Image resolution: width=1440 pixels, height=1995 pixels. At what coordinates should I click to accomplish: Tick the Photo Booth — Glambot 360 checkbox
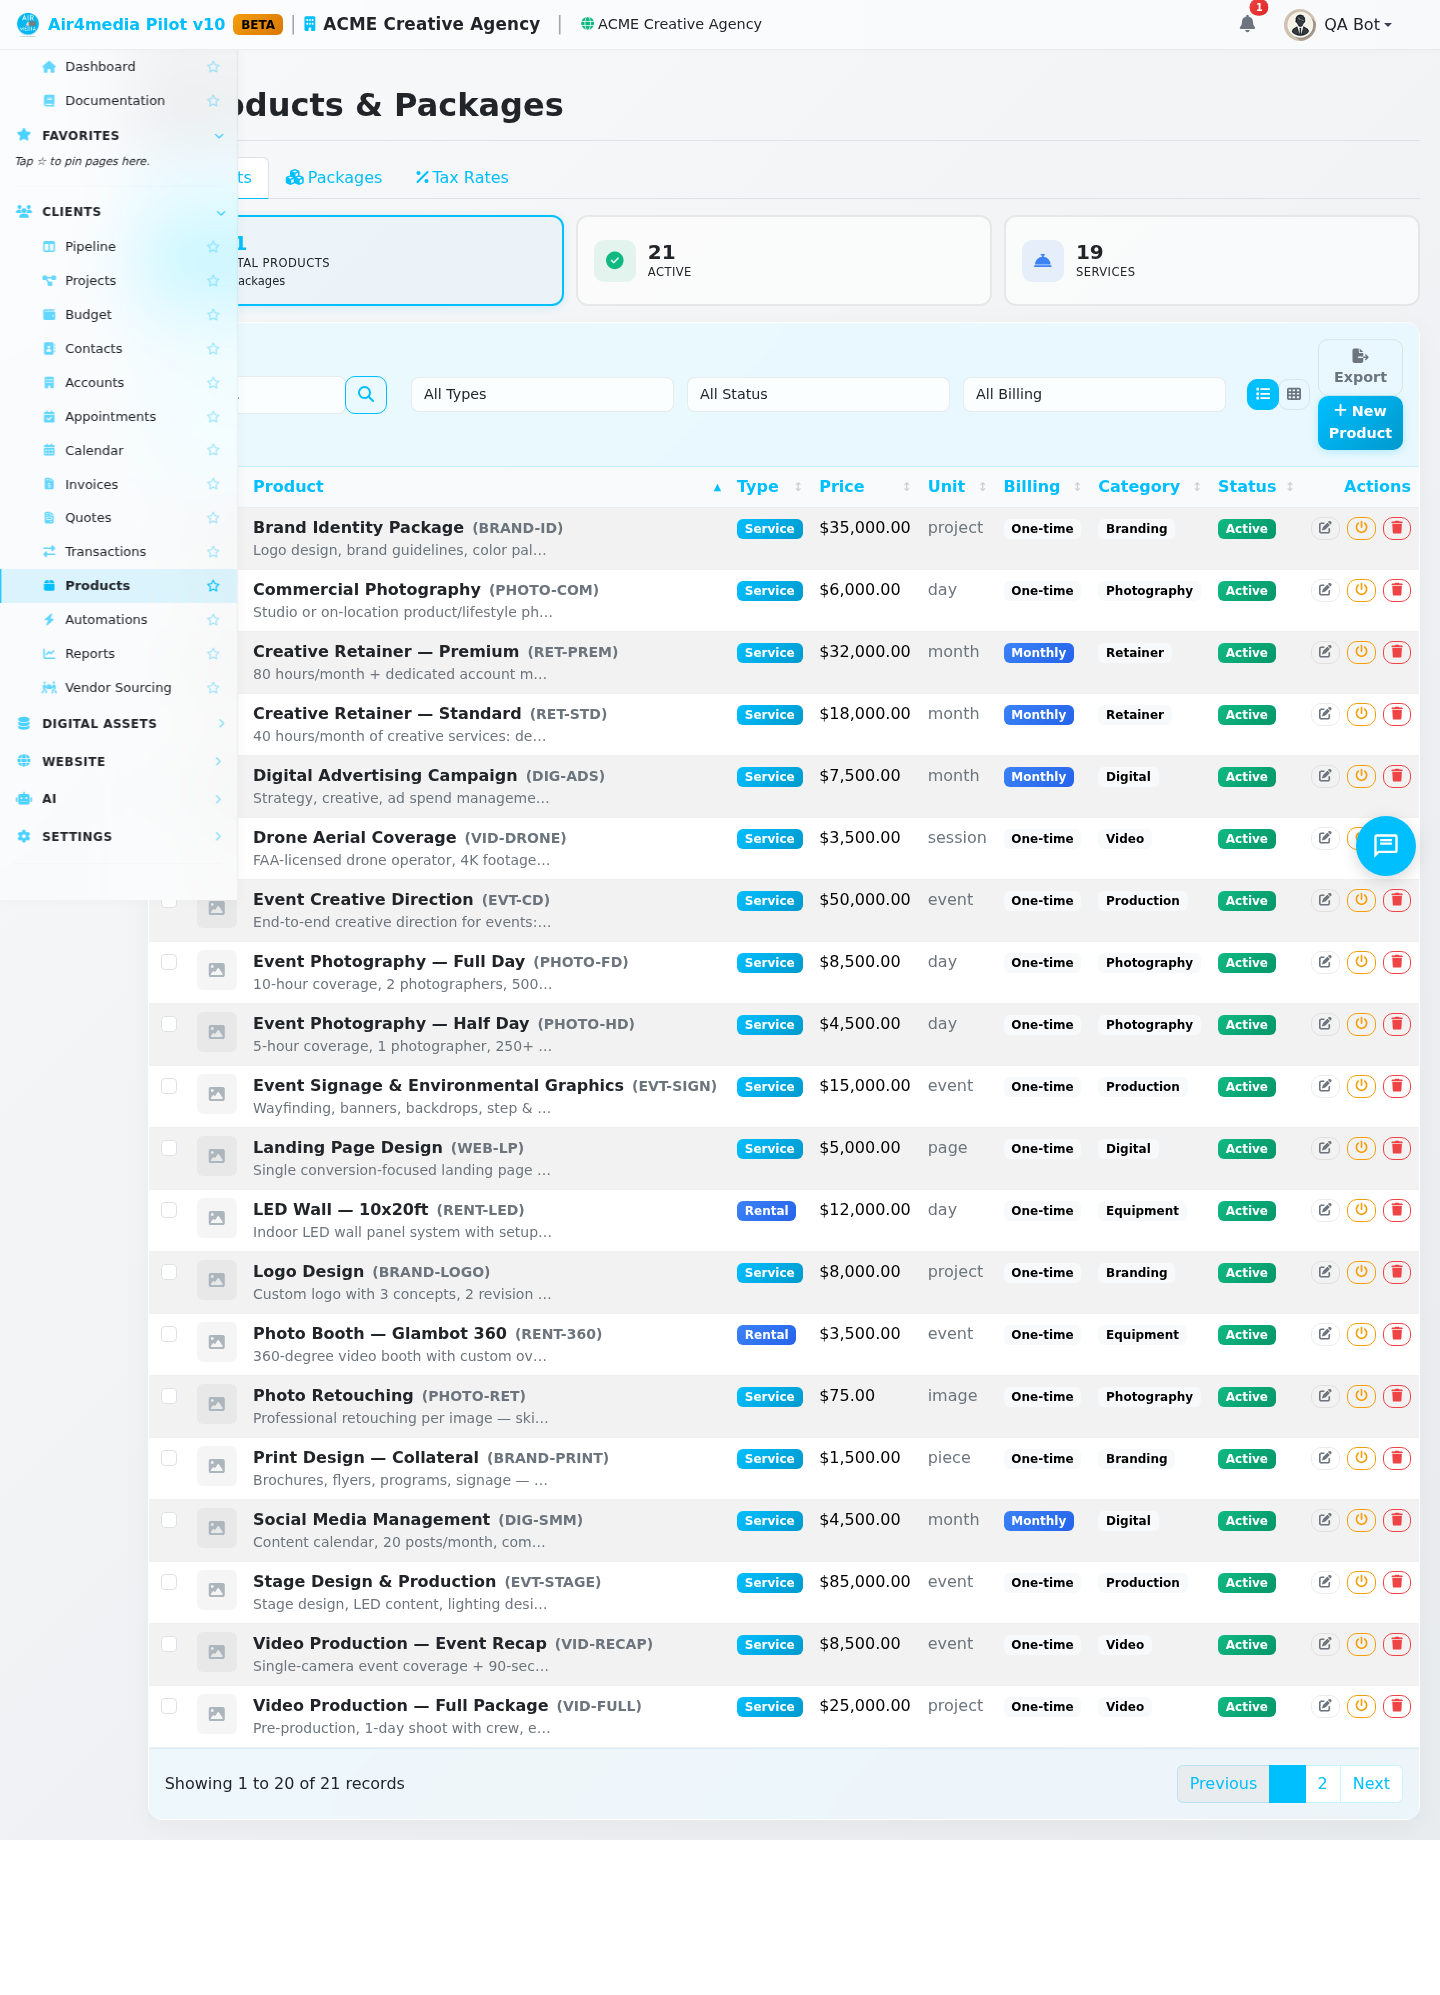pos(169,1334)
